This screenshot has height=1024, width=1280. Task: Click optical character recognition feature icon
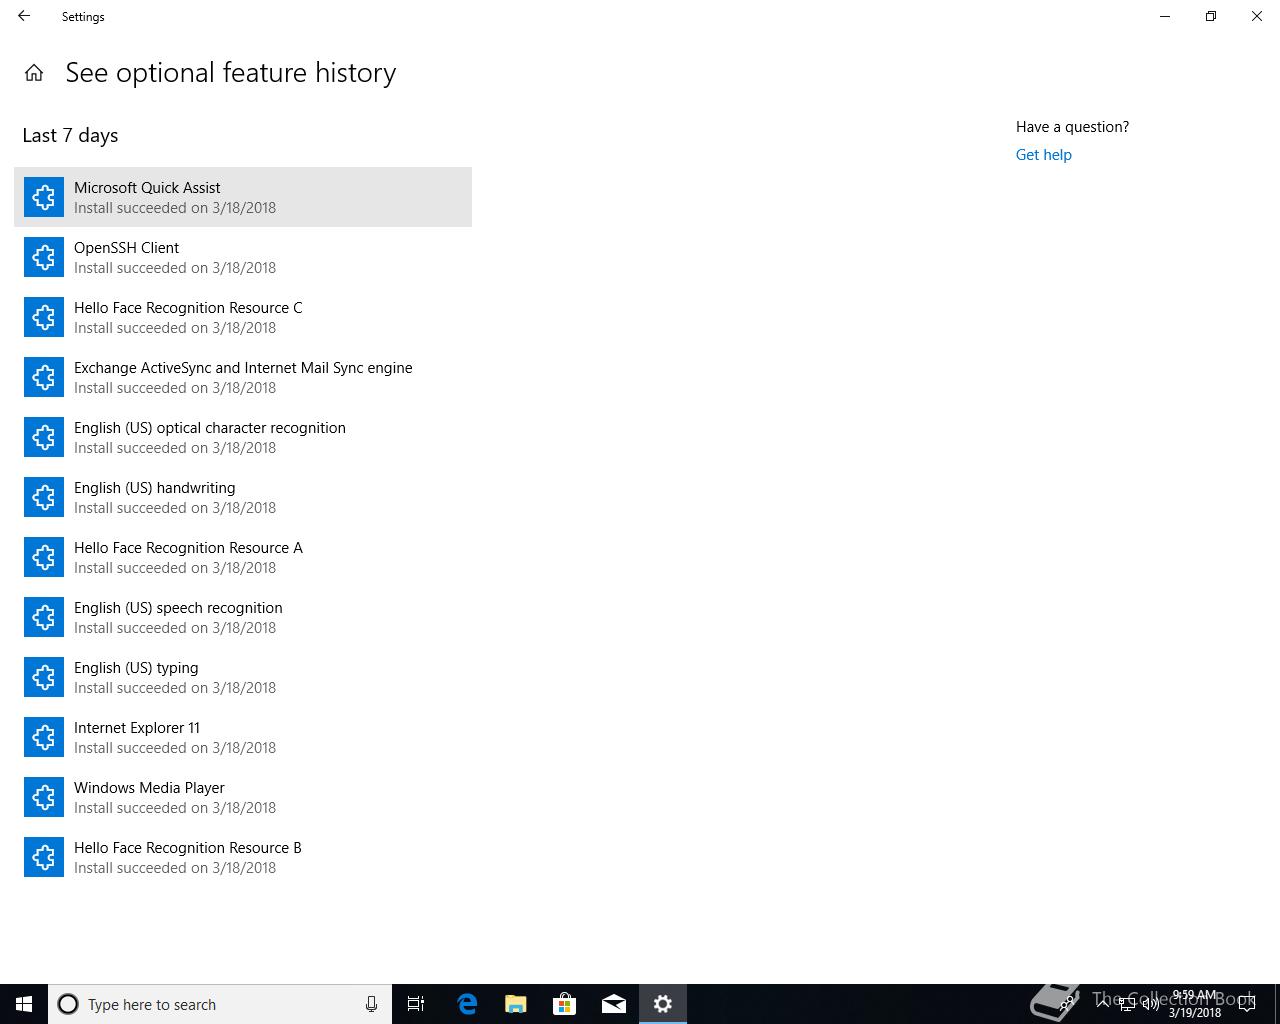[x=44, y=437]
